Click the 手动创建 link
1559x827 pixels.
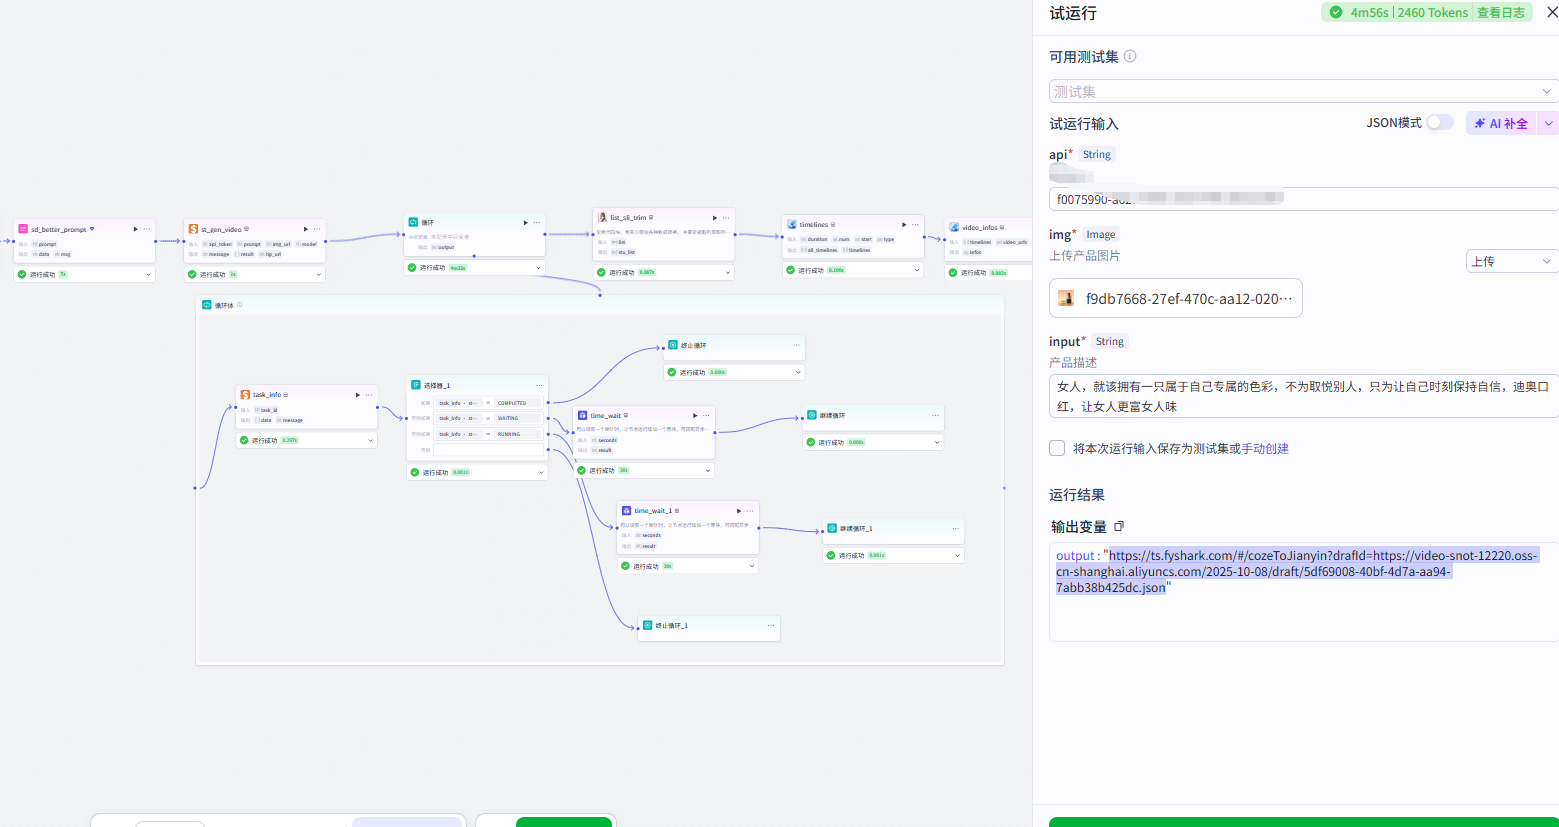coord(1265,449)
